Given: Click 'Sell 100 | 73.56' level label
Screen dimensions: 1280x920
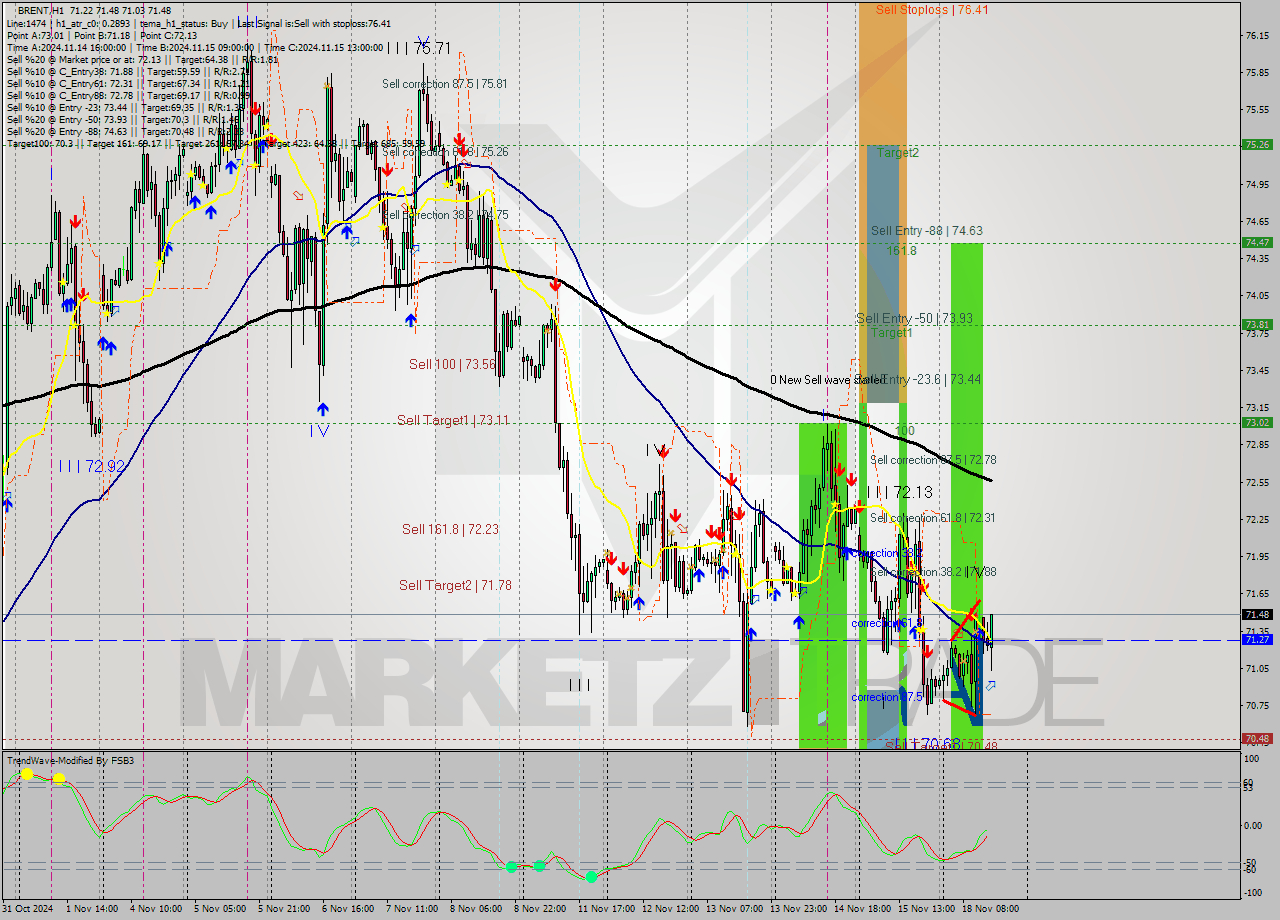Looking at the screenshot, I should [x=452, y=364].
